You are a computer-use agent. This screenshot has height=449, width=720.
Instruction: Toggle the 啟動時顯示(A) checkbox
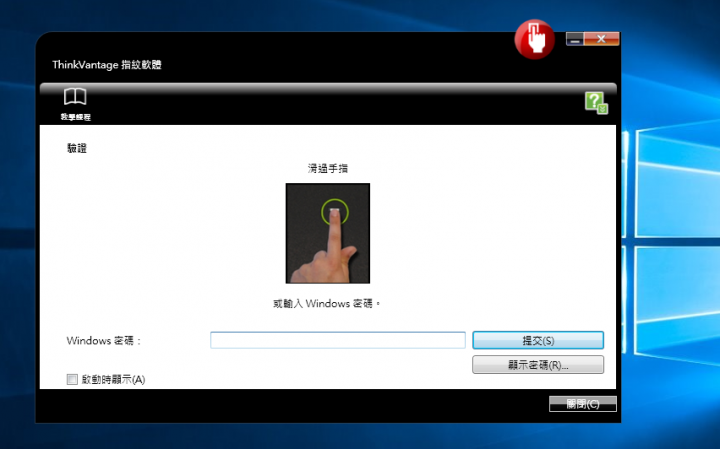pyautogui.click(x=72, y=379)
